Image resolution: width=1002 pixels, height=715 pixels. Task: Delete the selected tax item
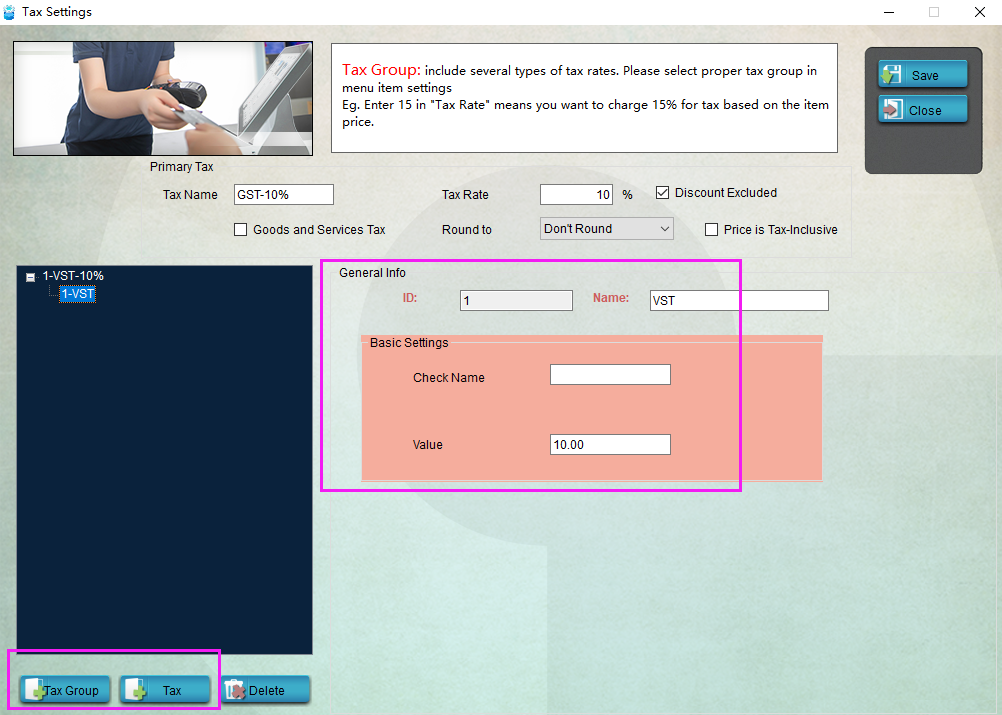(265, 690)
